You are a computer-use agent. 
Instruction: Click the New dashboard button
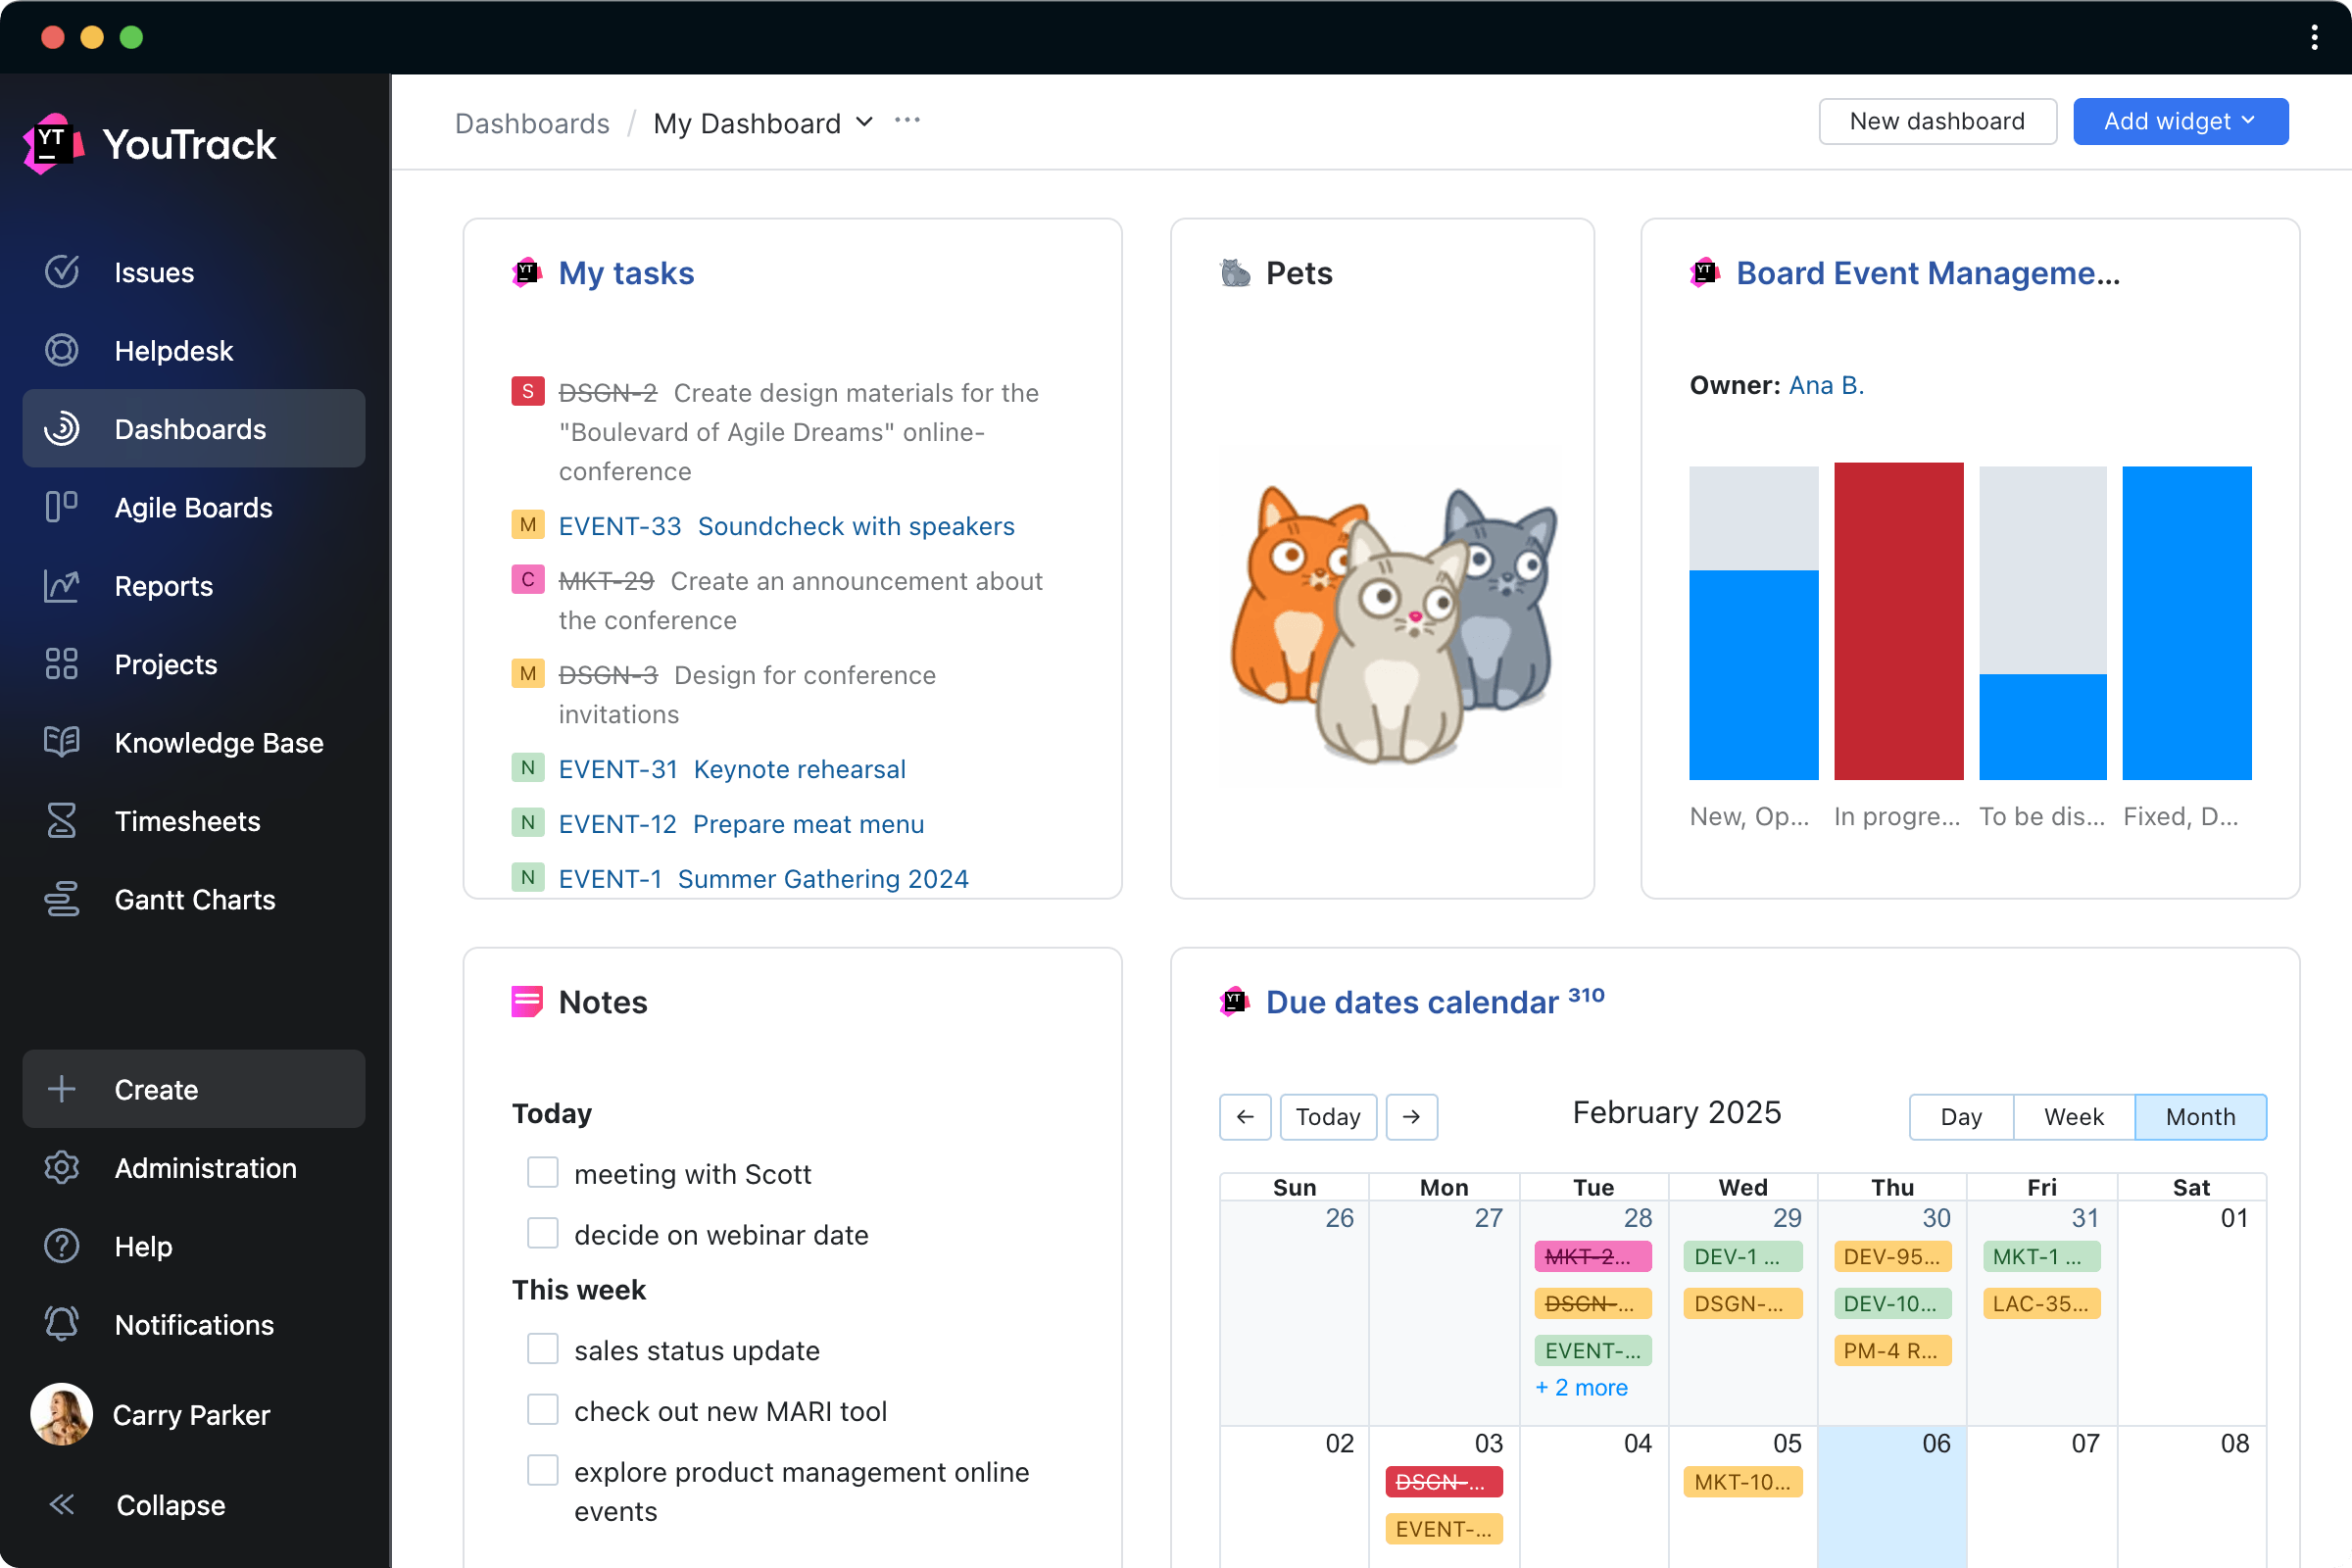click(1936, 122)
